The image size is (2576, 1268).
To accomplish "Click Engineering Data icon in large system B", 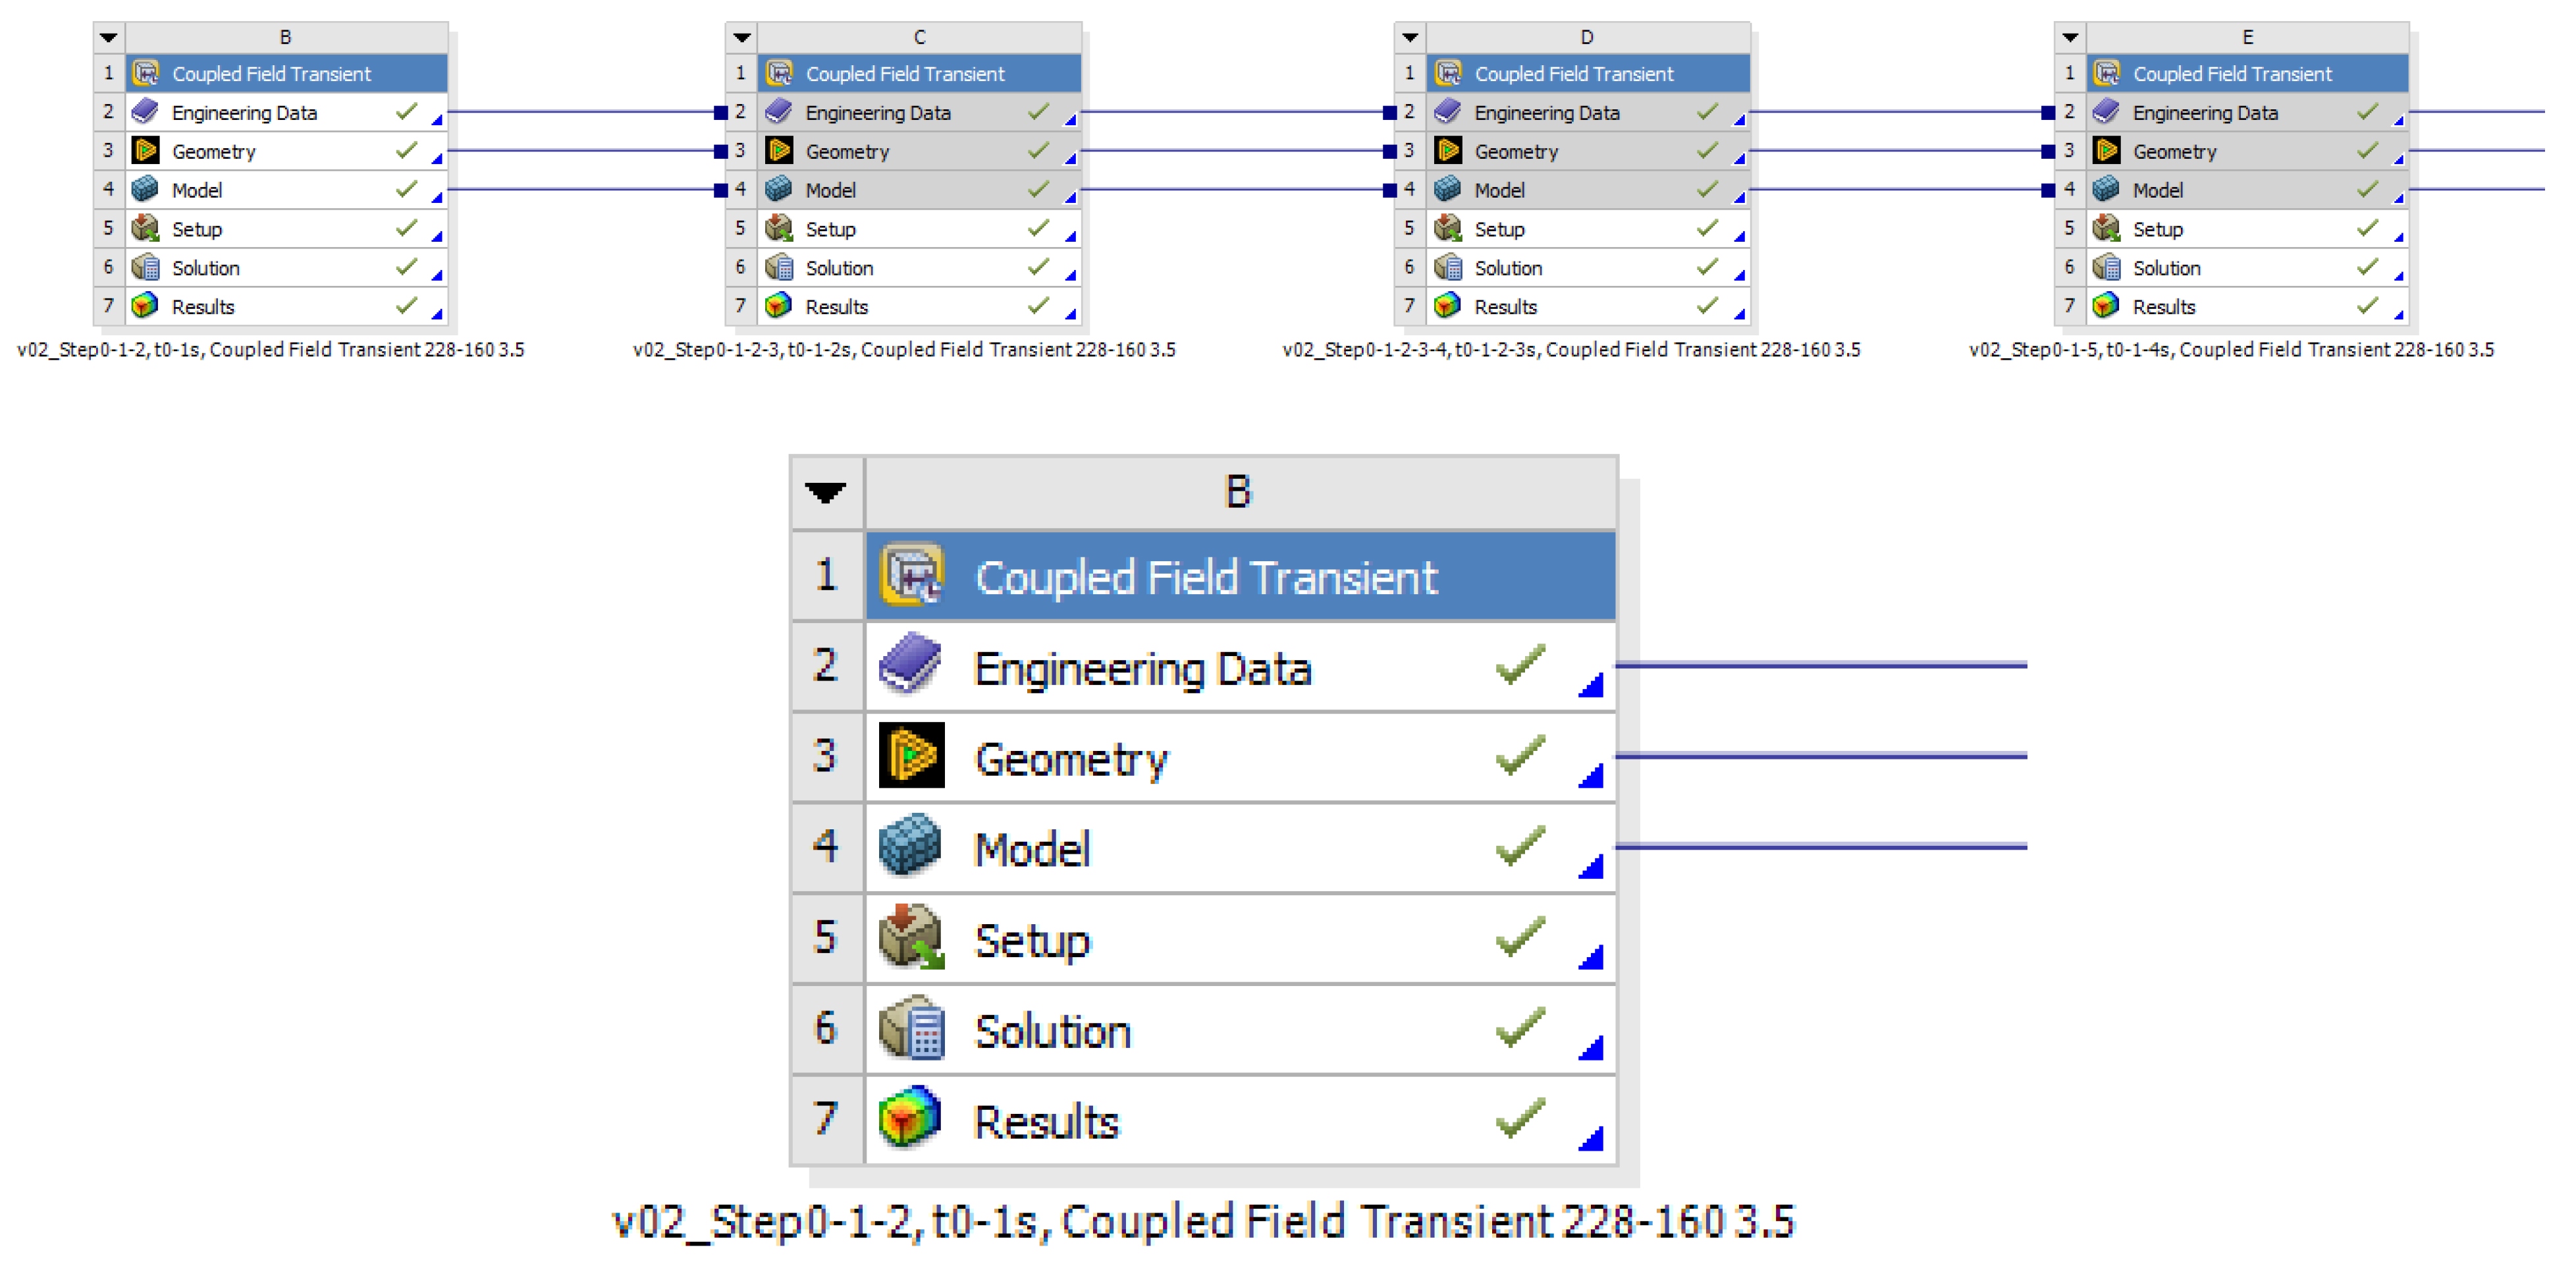I will [909, 665].
